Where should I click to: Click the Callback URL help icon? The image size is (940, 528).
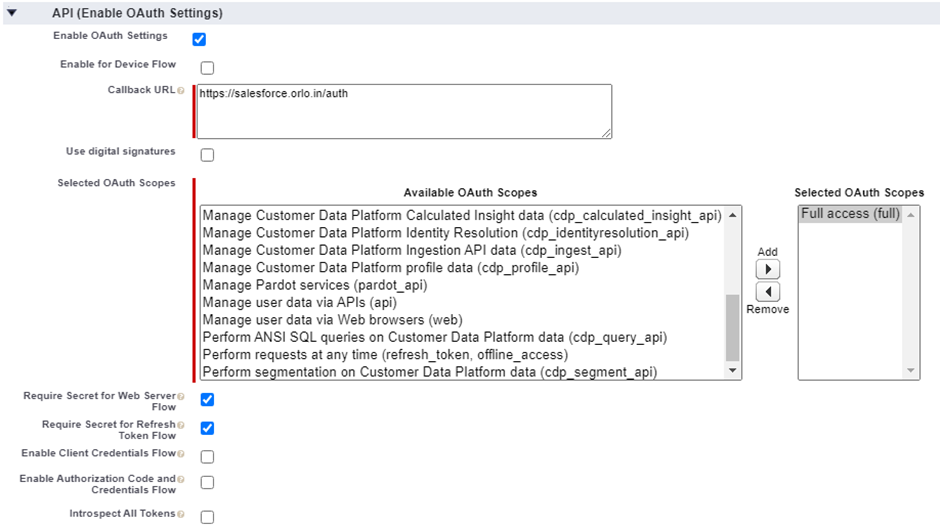(181, 91)
